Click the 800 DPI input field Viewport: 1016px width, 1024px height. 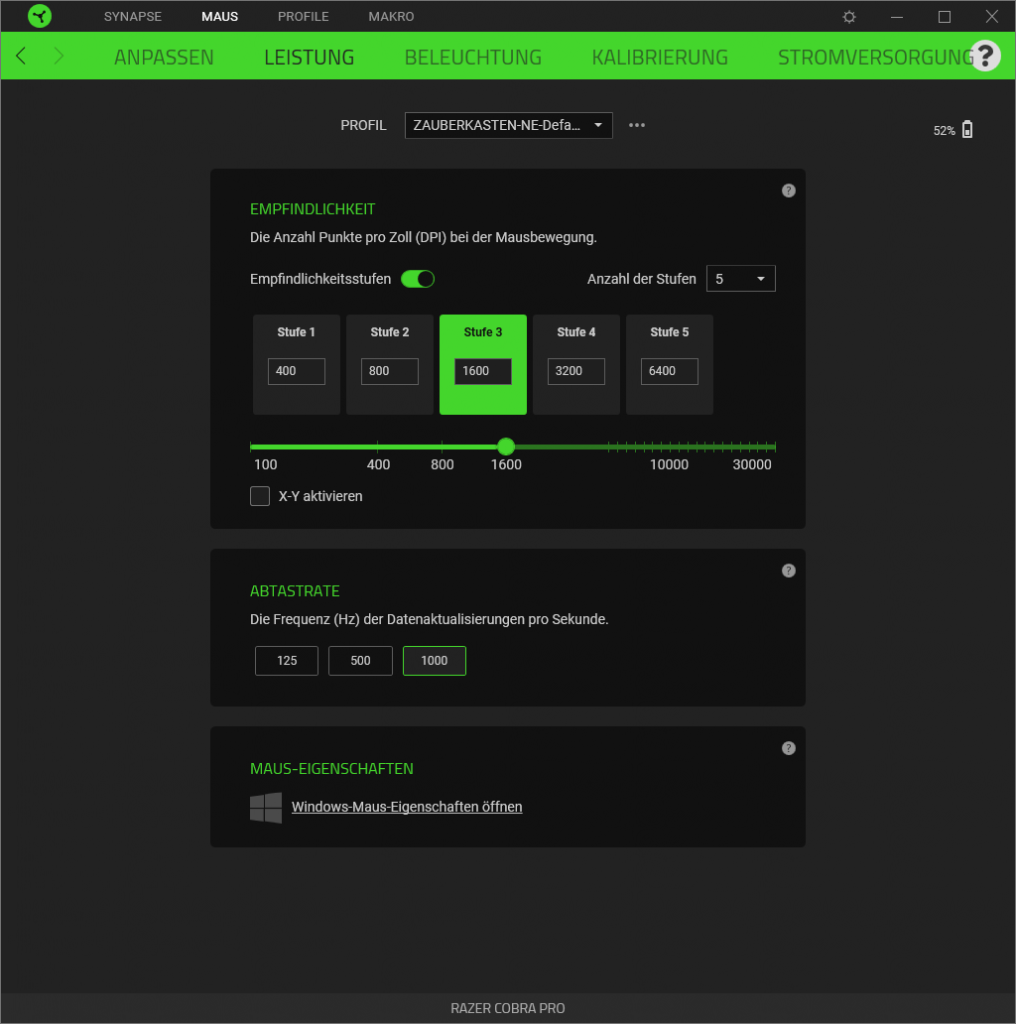click(x=389, y=371)
